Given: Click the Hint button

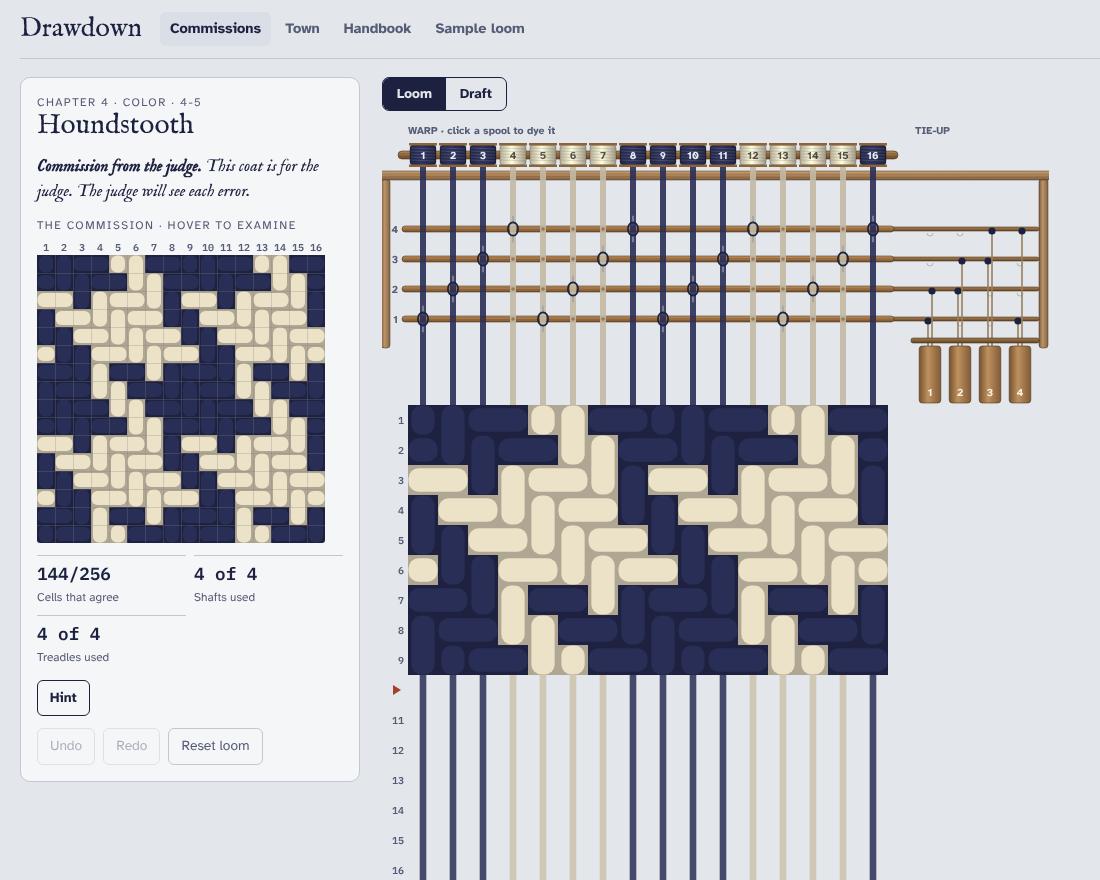Looking at the screenshot, I should [x=63, y=698].
